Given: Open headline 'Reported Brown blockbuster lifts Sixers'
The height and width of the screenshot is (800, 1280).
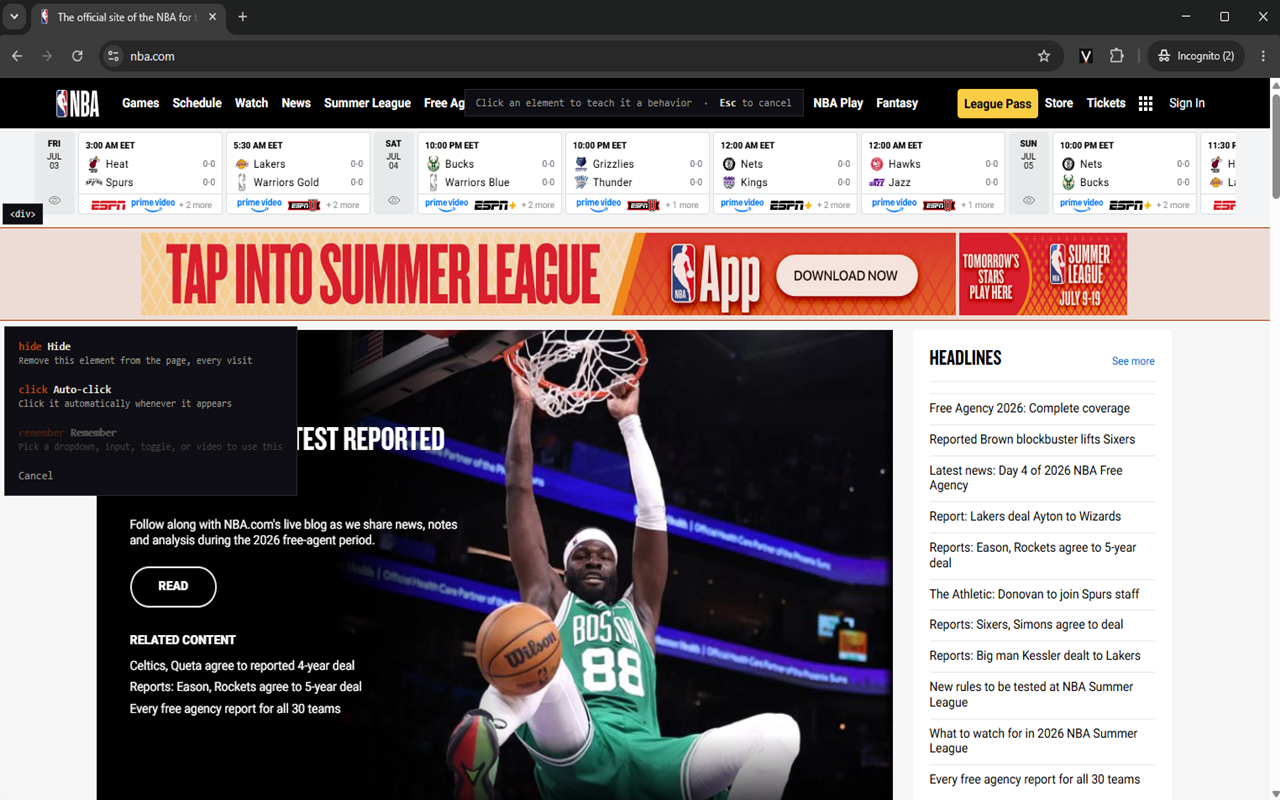Looking at the screenshot, I should (1032, 440).
